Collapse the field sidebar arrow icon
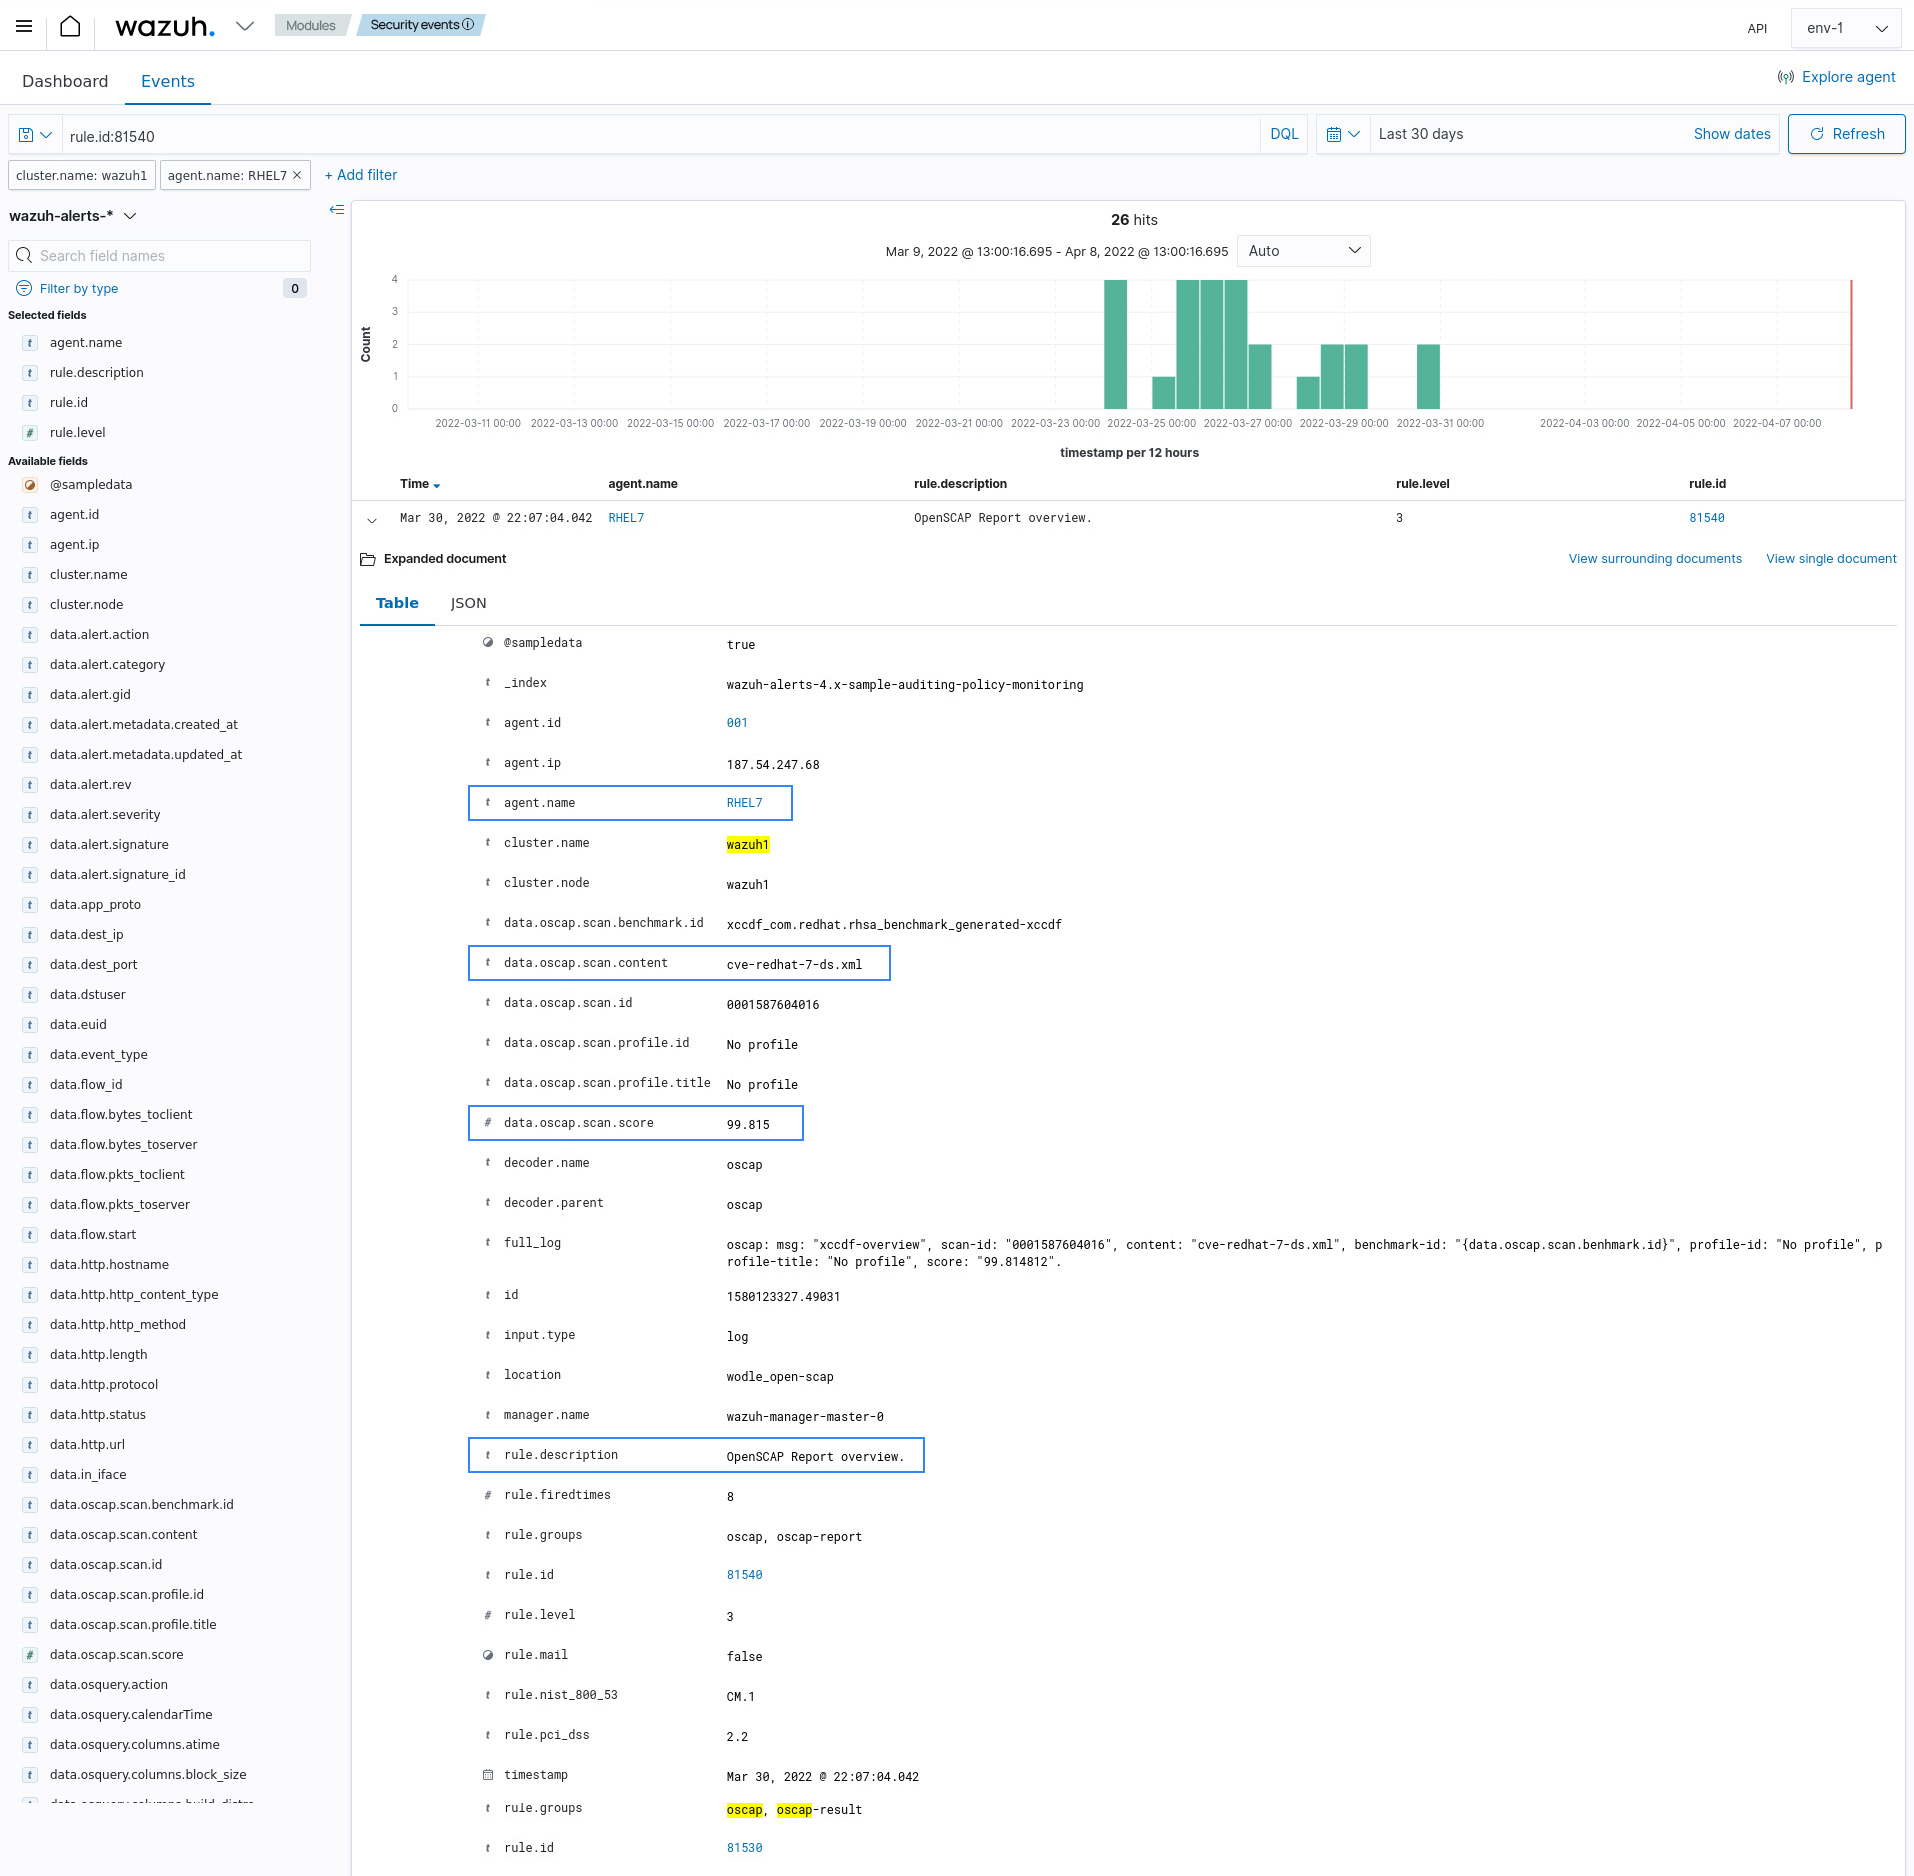This screenshot has width=1914, height=1876. pyautogui.click(x=337, y=210)
